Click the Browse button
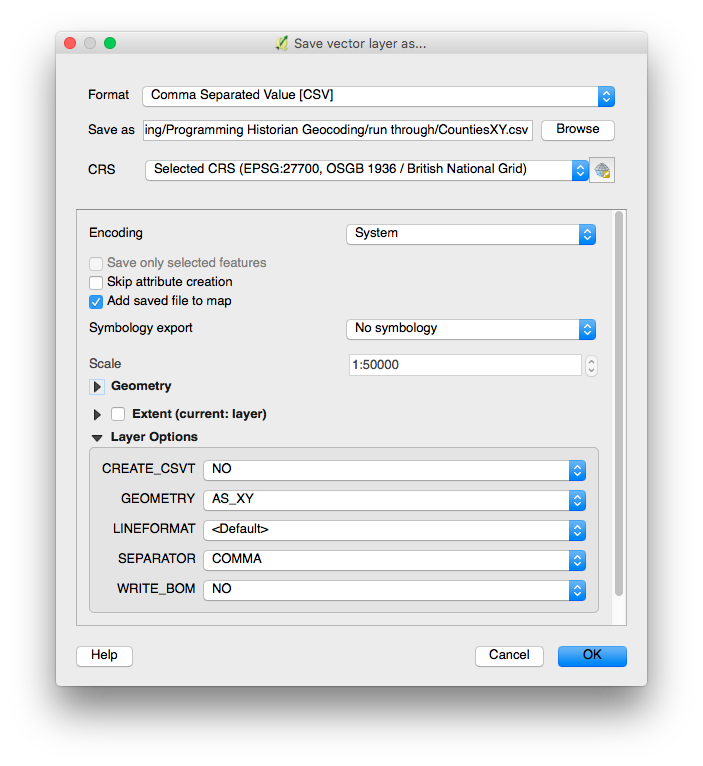703x766 pixels. (x=577, y=130)
